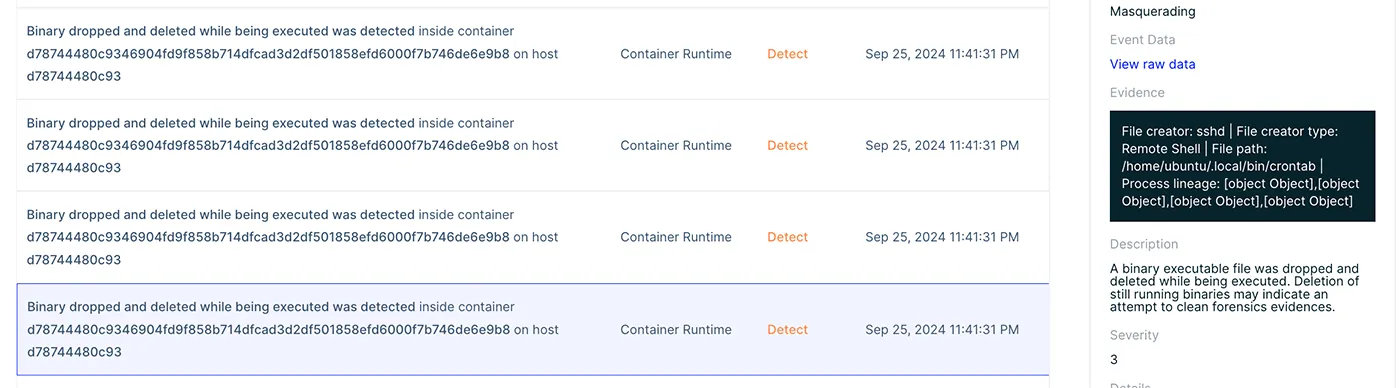Click Container Runtime in the topmost row
The width and height of the screenshot is (1400, 388).
676,54
